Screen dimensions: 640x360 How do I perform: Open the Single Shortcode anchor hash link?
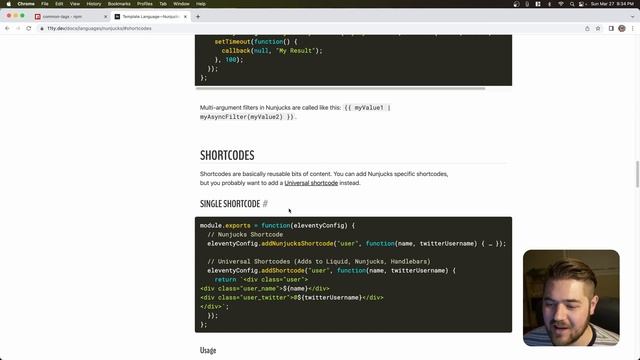click(265, 204)
